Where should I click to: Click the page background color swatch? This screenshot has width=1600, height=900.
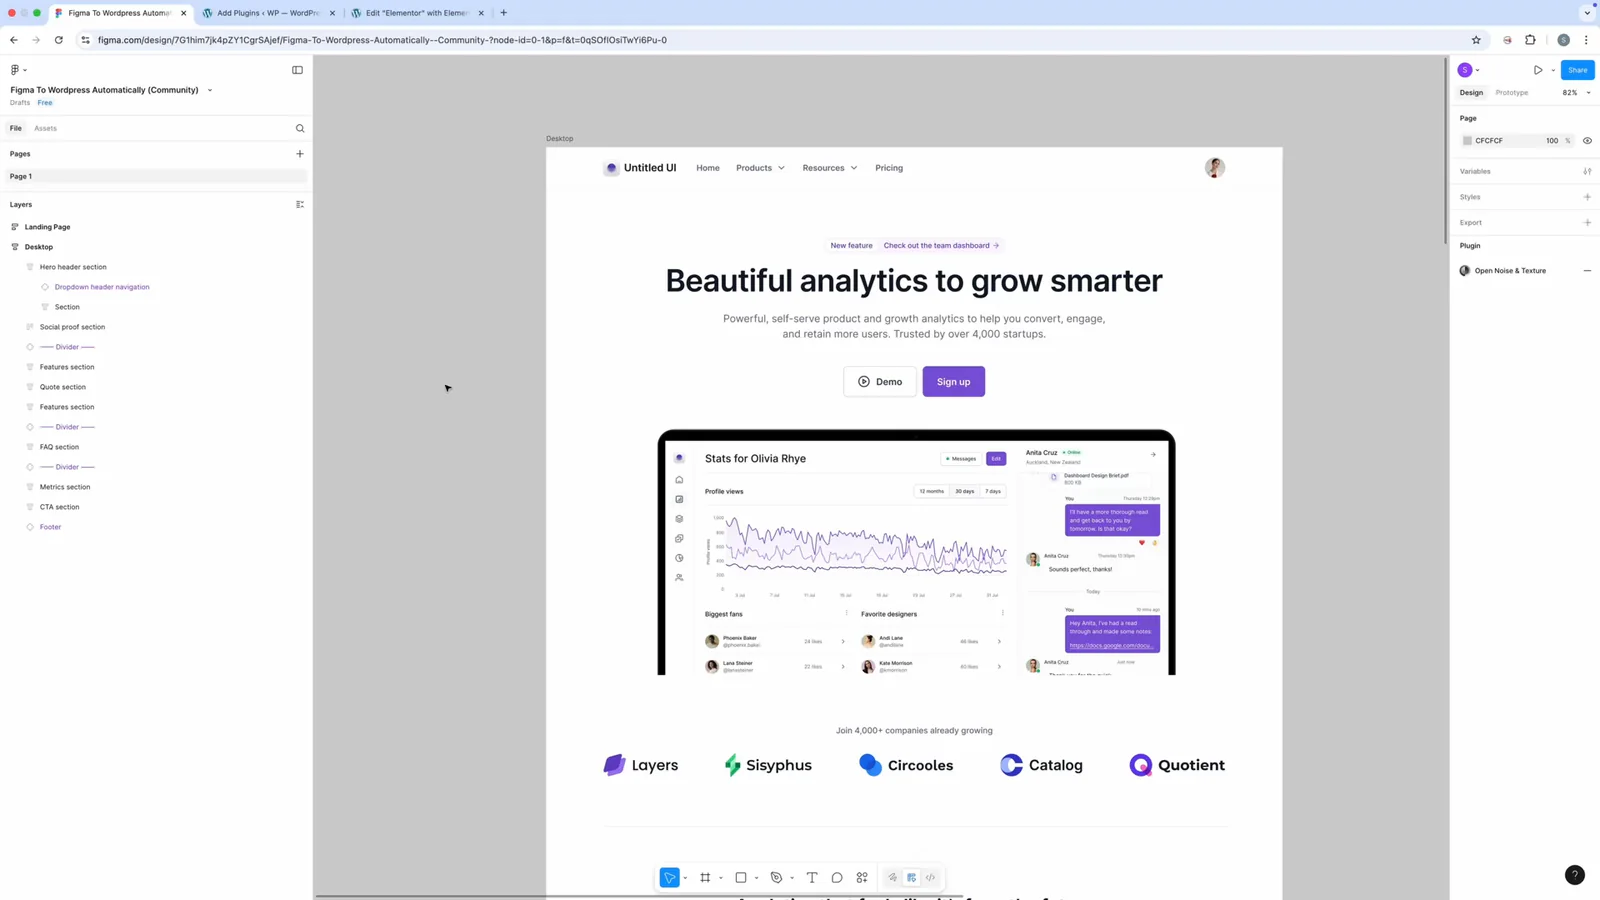click(x=1467, y=141)
